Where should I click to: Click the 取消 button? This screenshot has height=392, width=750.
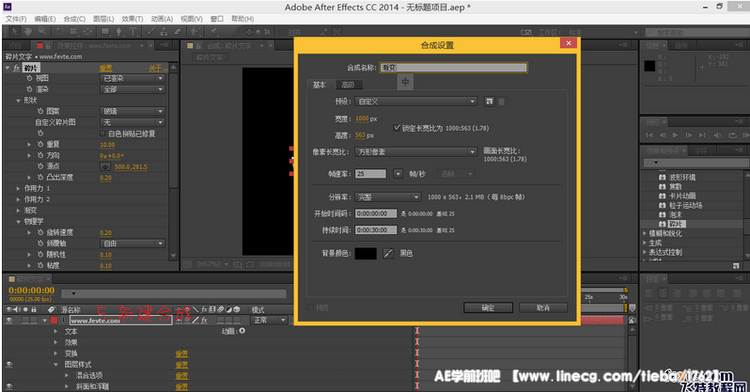pyautogui.click(x=543, y=308)
